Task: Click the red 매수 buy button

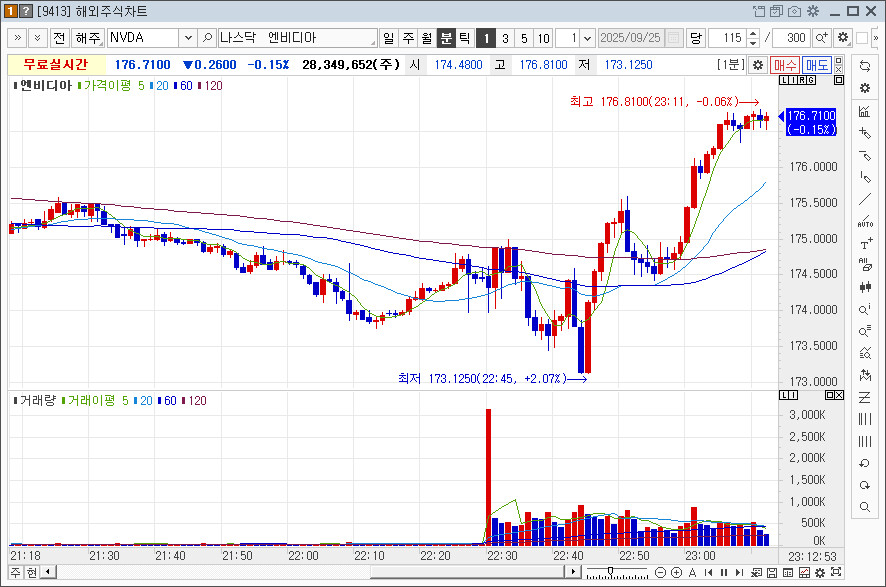Action: (785, 64)
